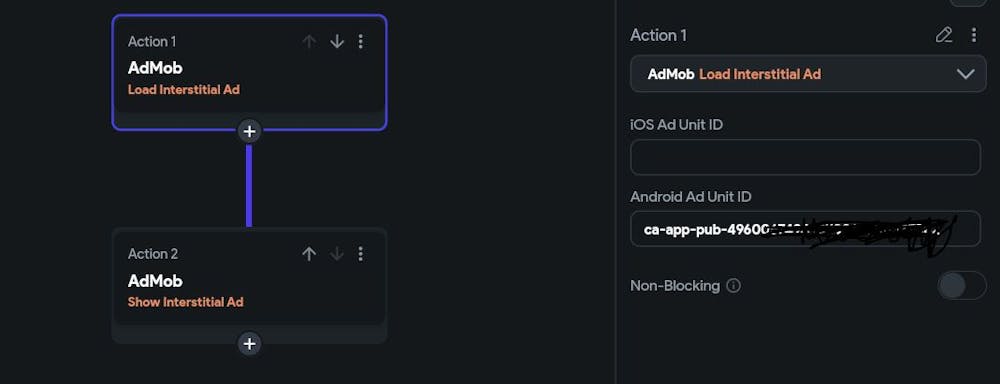Add action with plus below Action 1
1000x384 pixels.
[249, 131]
